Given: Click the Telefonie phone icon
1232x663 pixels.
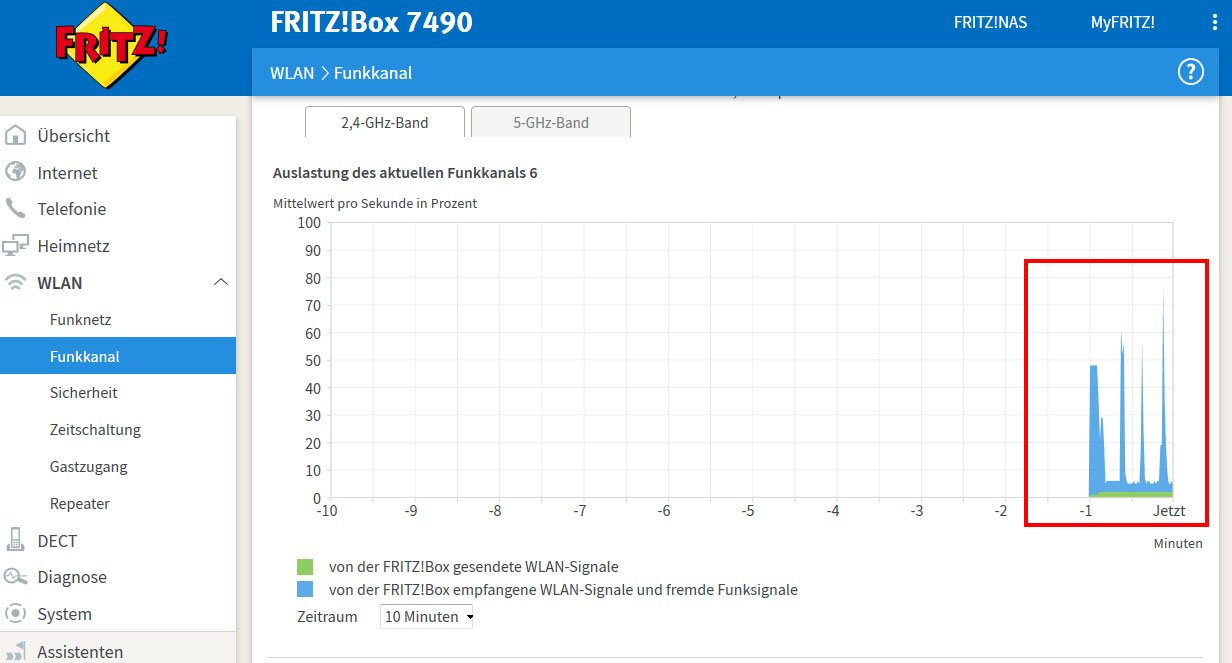Looking at the screenshot, I should tap(16, 209).
